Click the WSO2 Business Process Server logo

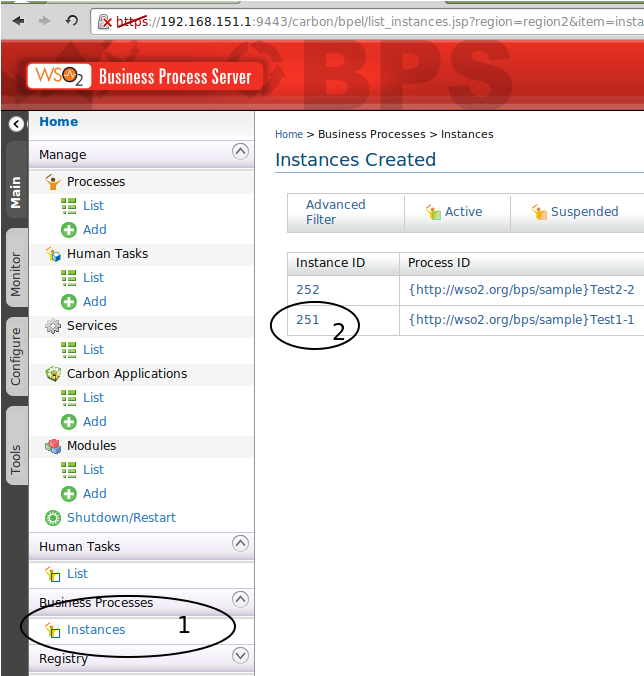145,76
